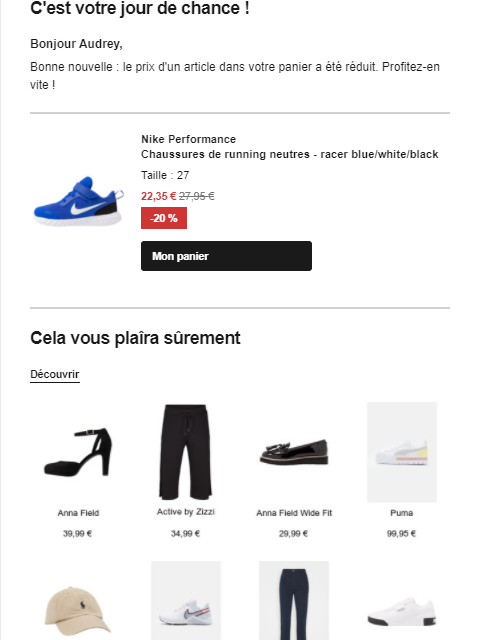Open the Mon panier button
This screenshot has height=640, width=480.
click(x=226, y=256)
